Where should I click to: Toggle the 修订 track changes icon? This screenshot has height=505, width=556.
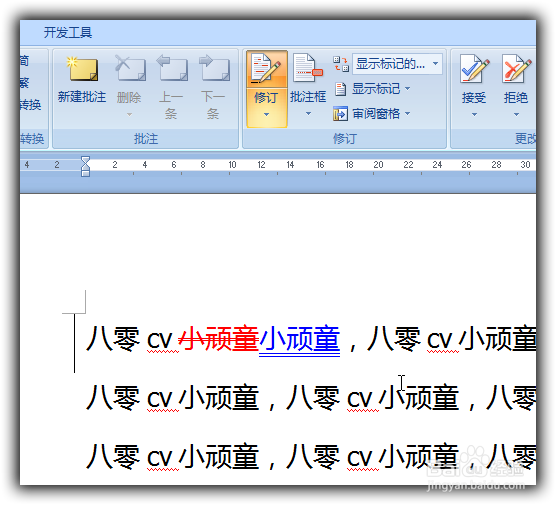(266, 68)
